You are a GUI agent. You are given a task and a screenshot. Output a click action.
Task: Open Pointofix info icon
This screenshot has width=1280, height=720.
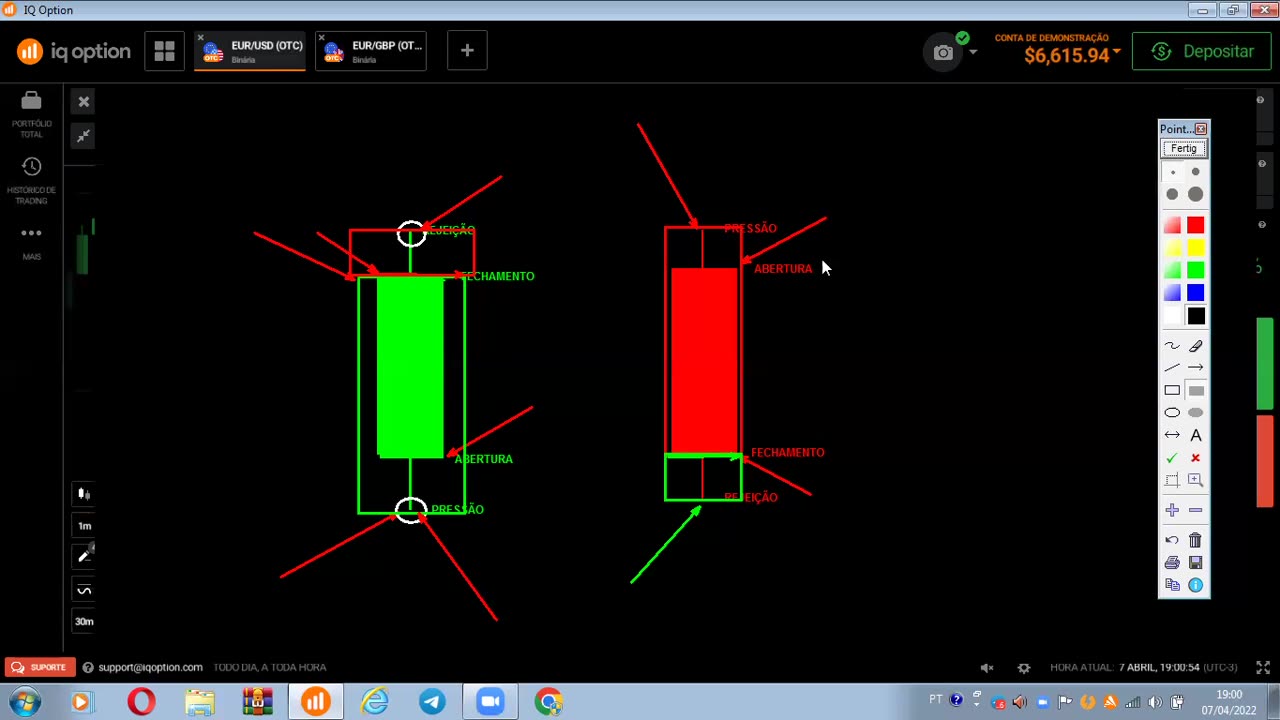click(1196, 585)
